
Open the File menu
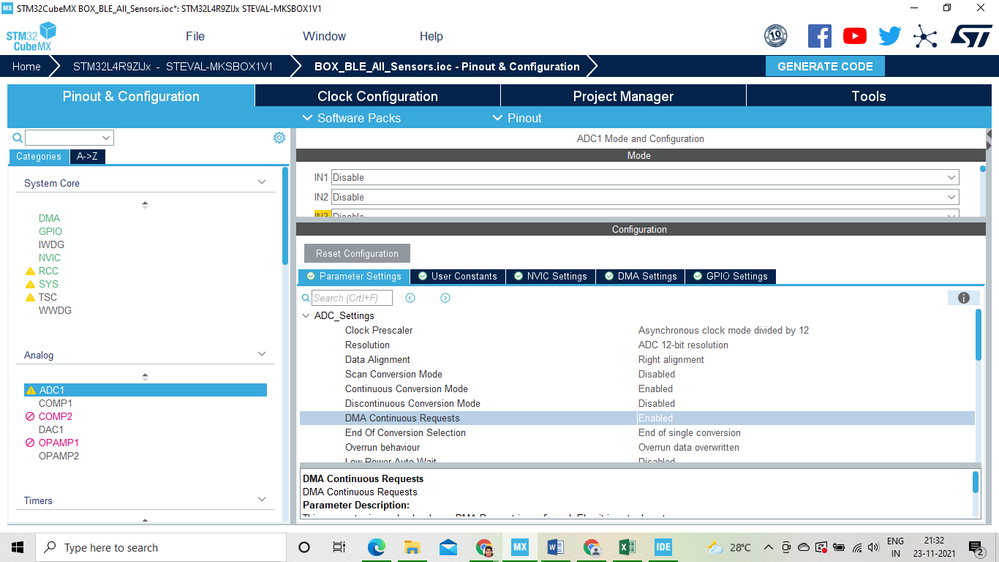195,36
